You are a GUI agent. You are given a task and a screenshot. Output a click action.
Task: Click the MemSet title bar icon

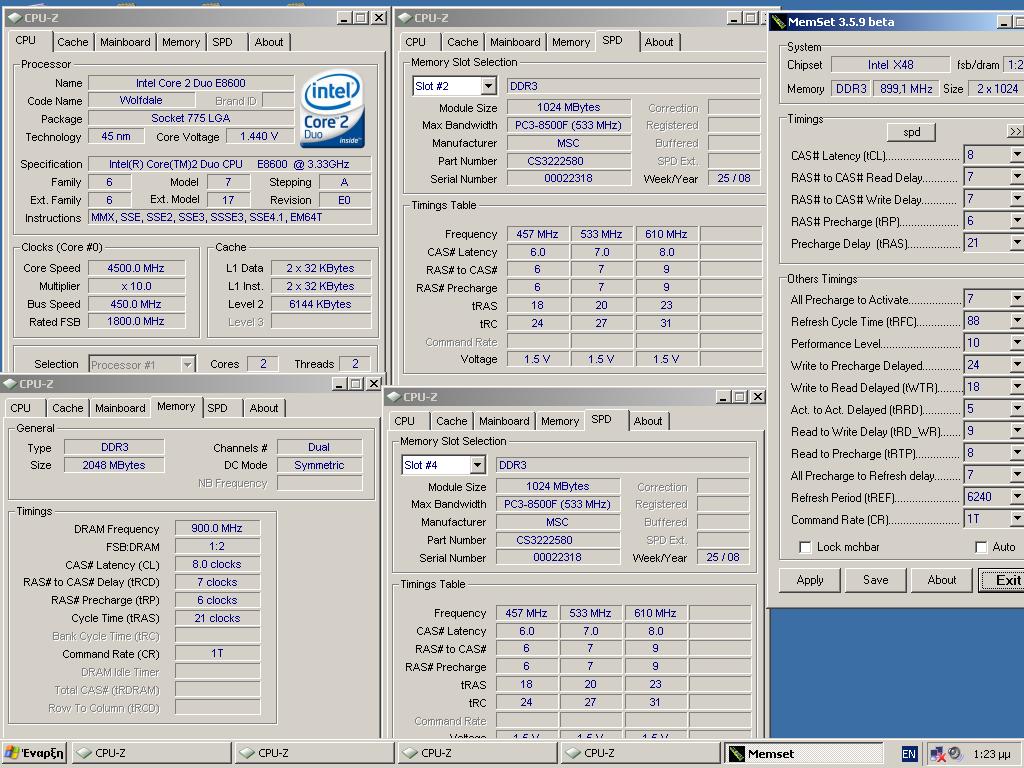point(778,22)
